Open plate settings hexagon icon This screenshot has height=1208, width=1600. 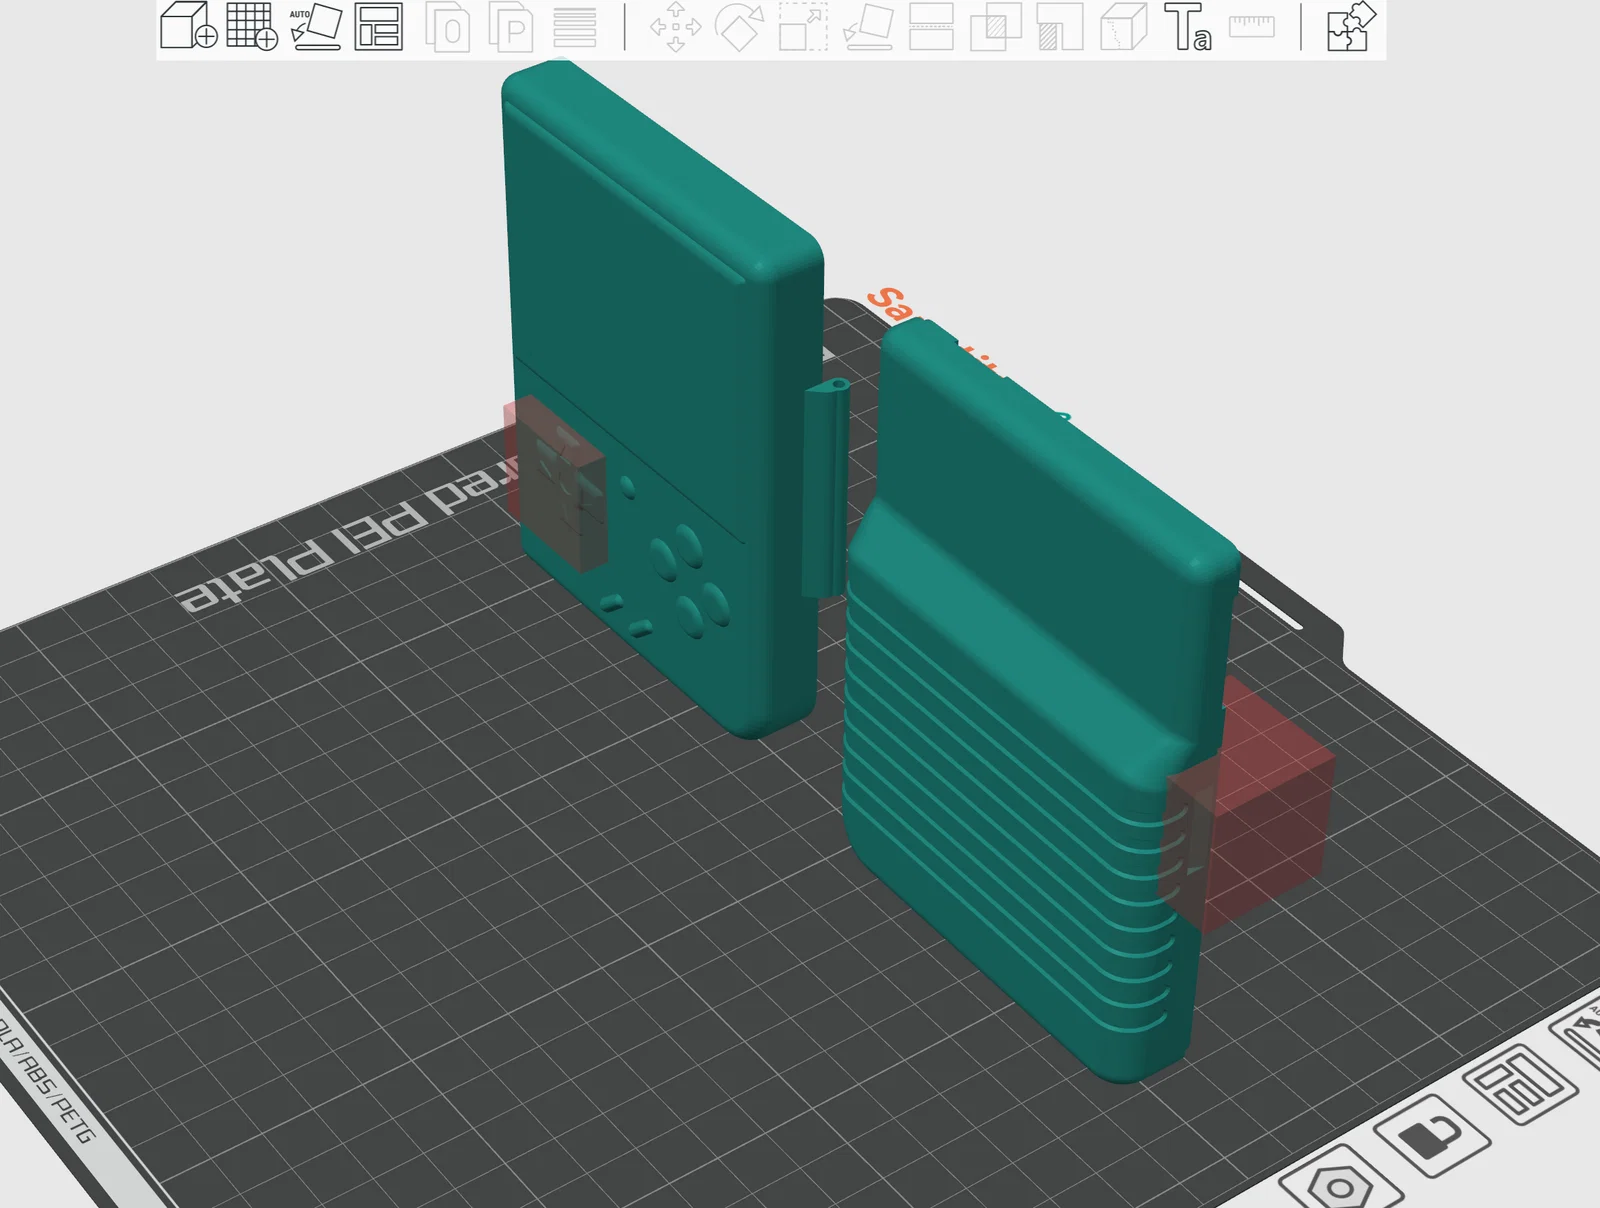tap(1340, 1186)
